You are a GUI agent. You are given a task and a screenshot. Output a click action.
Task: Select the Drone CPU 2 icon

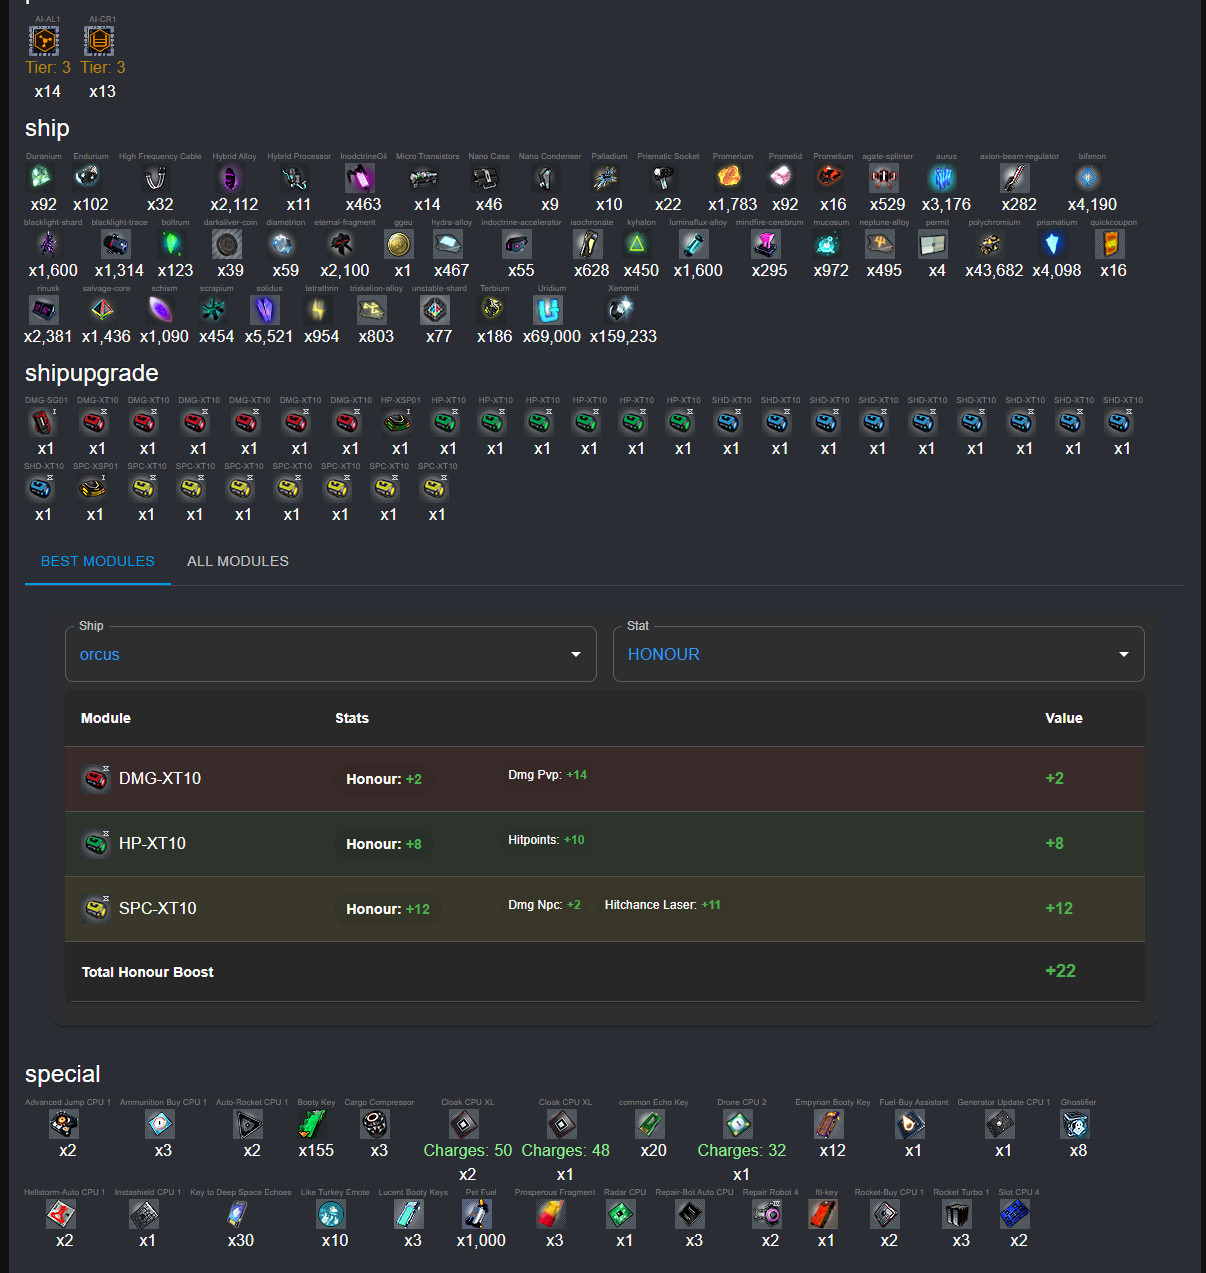[738, 1124]
